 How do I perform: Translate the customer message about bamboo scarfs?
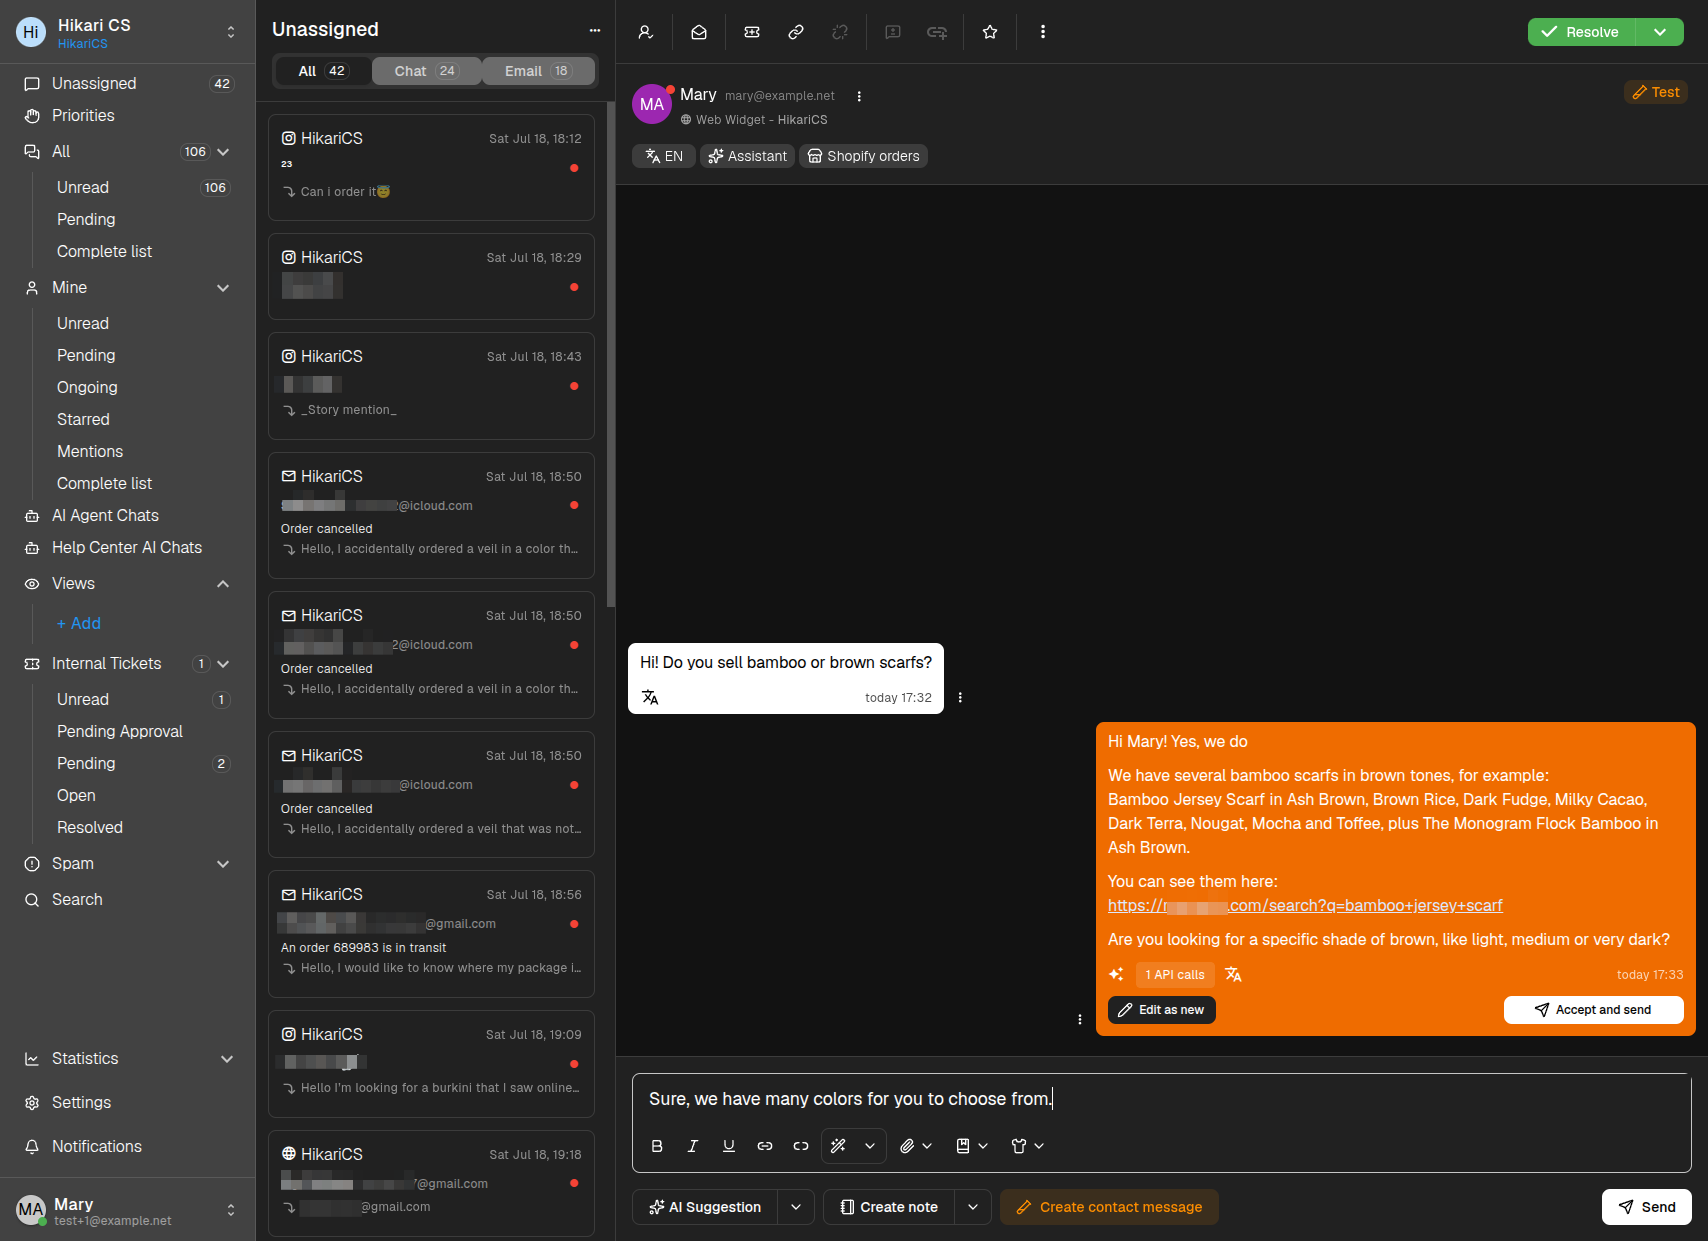650,698
